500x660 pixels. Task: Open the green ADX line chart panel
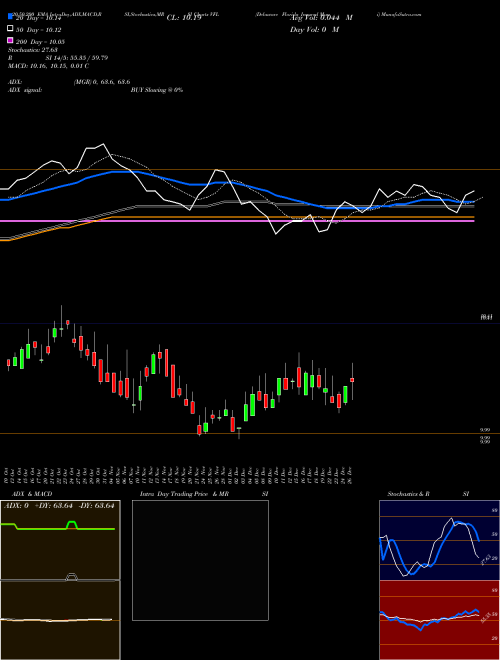coord(60,540)
